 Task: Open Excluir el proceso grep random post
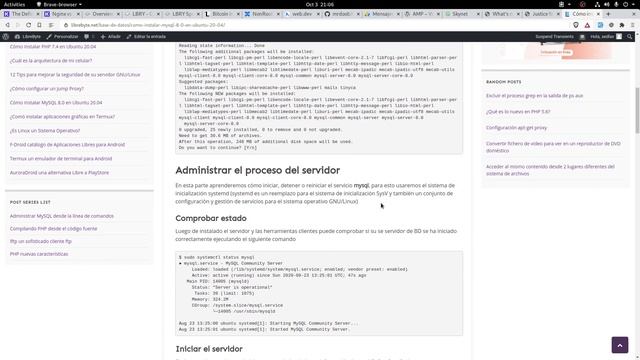point(534,96)
